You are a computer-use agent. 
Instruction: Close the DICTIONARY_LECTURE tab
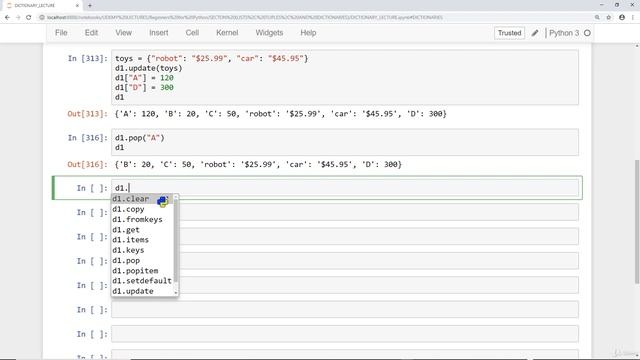click(77, 5)
